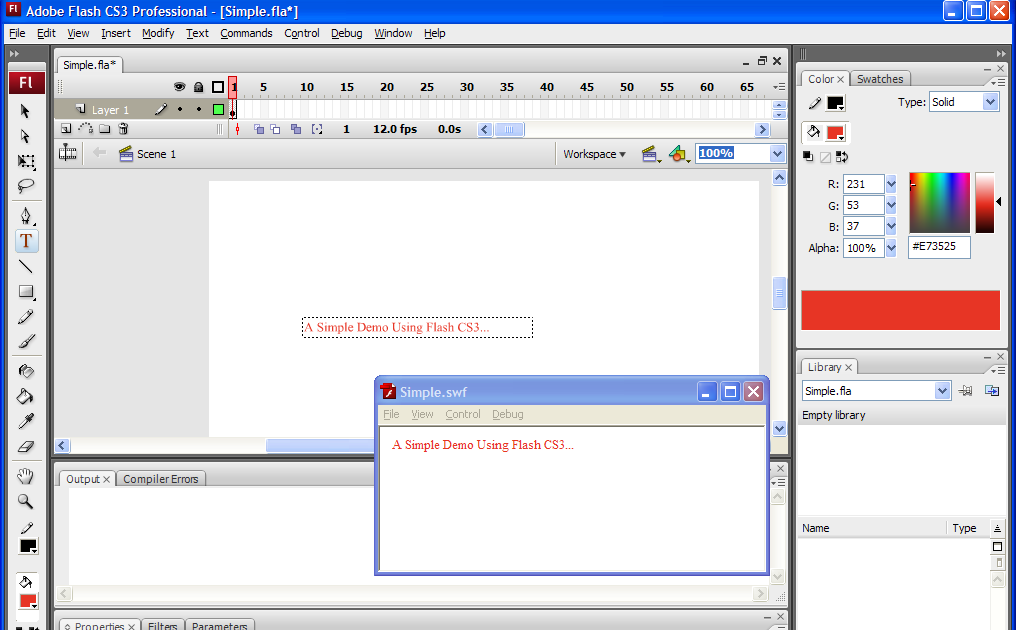1016x630 pixels.
Task: Click frame 20 on the timeline ruler
Action: coord(387,87)
